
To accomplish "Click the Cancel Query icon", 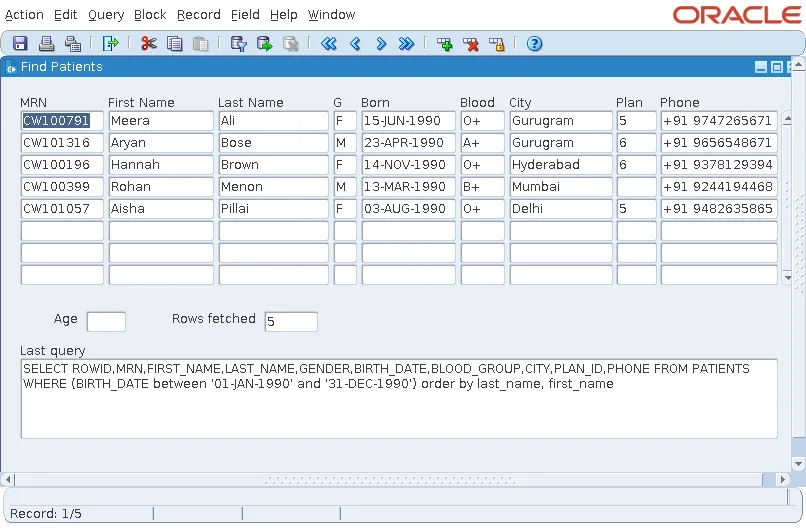I will click(290, 44).
